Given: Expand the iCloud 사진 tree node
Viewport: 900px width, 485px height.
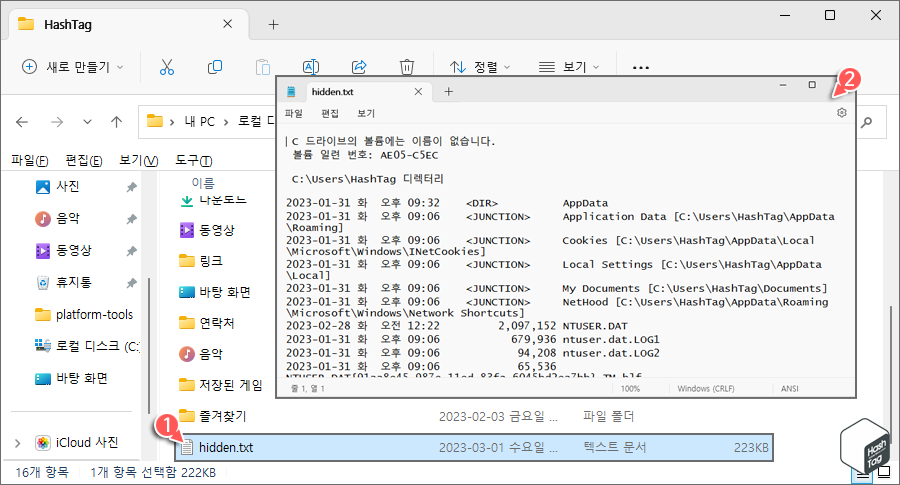Looking at the screenshot, I should [x=17, y=443].
